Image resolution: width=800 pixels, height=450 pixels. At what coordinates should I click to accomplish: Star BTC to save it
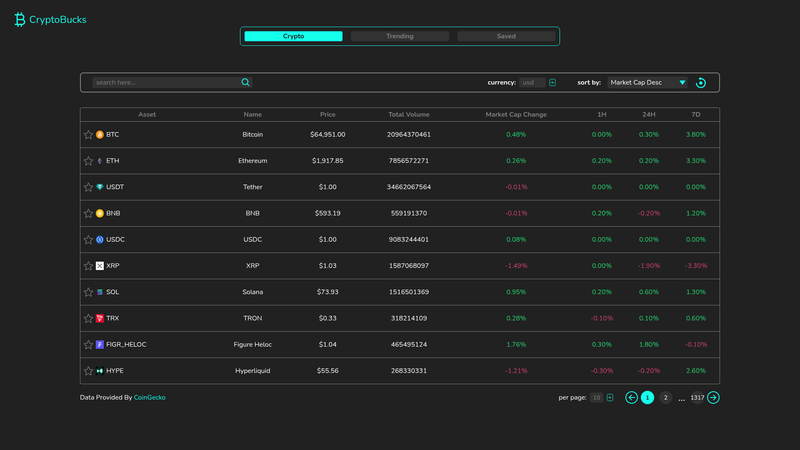tap(88, 135)
